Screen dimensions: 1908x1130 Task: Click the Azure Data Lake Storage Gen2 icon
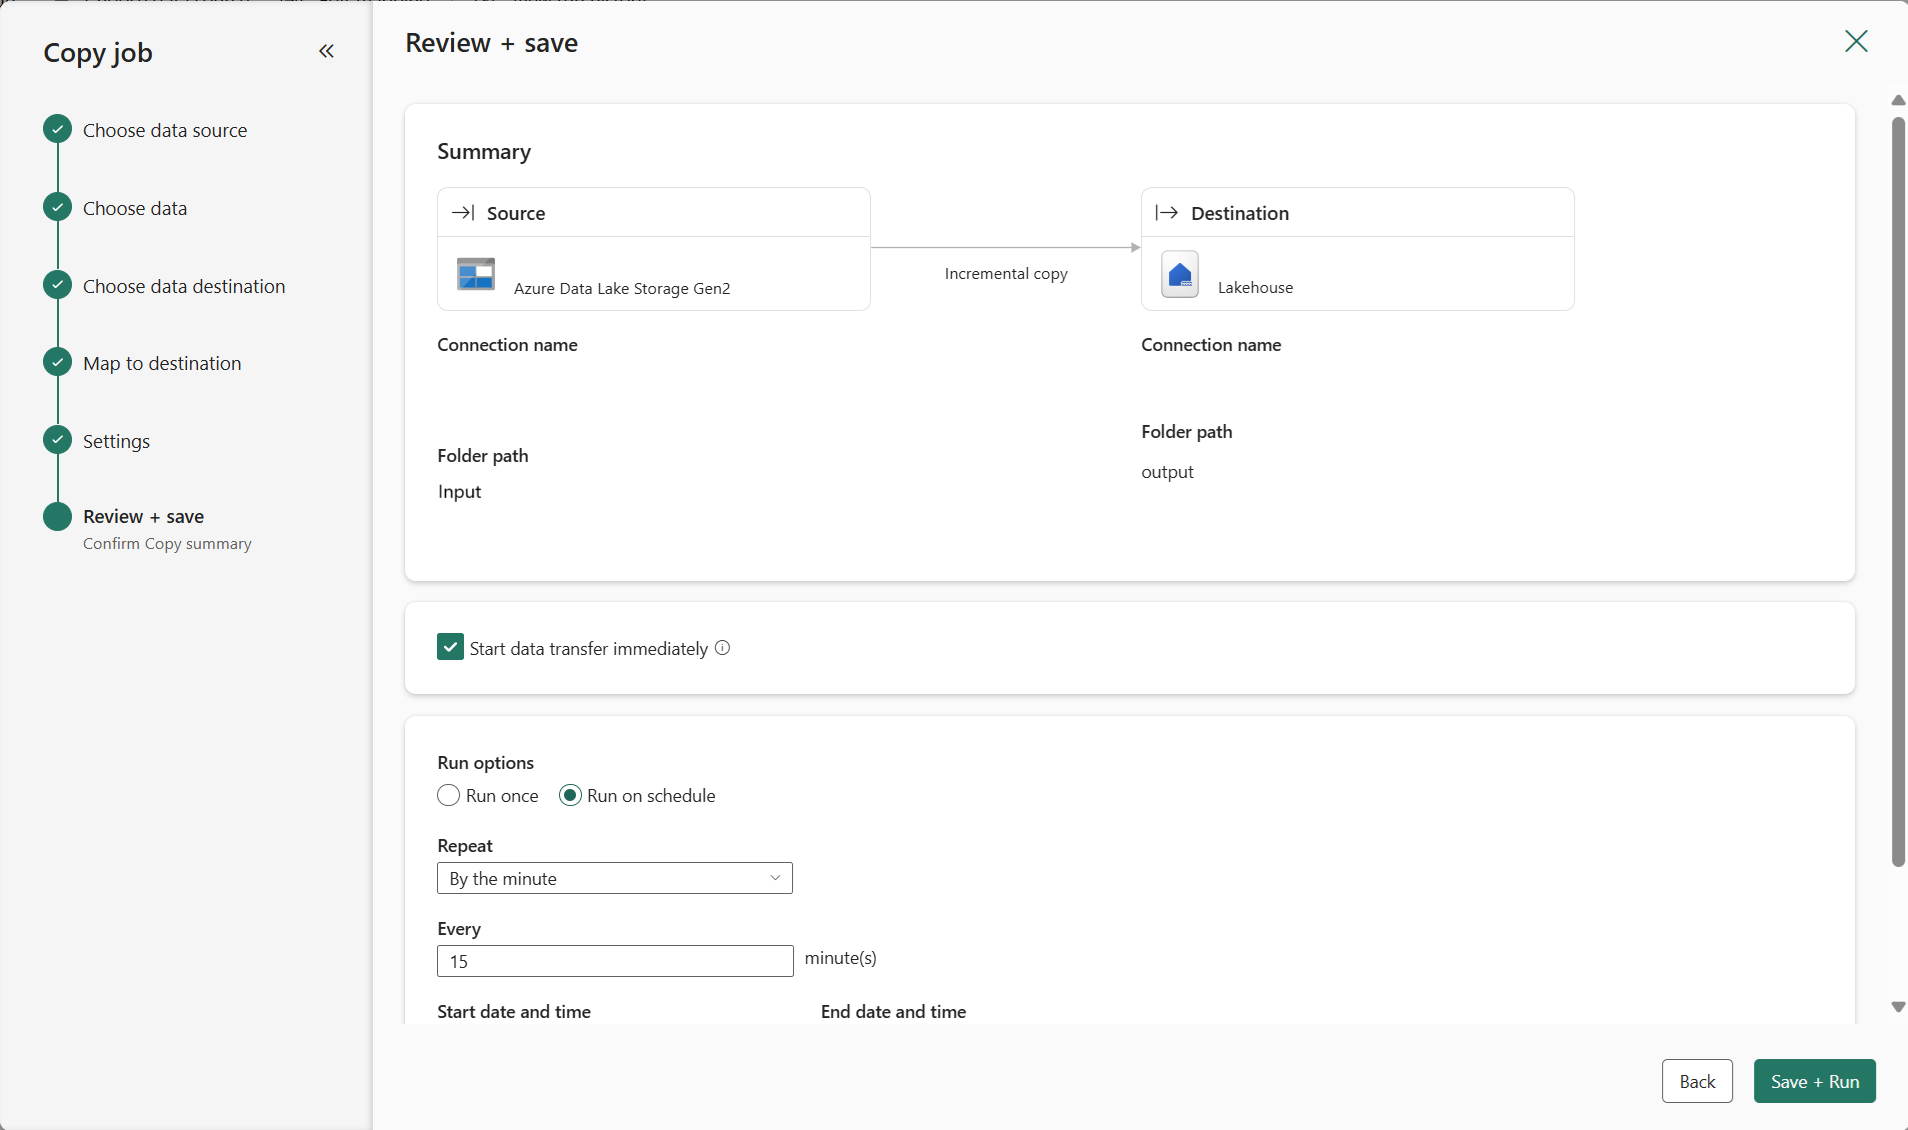click(x=476, y=274)
